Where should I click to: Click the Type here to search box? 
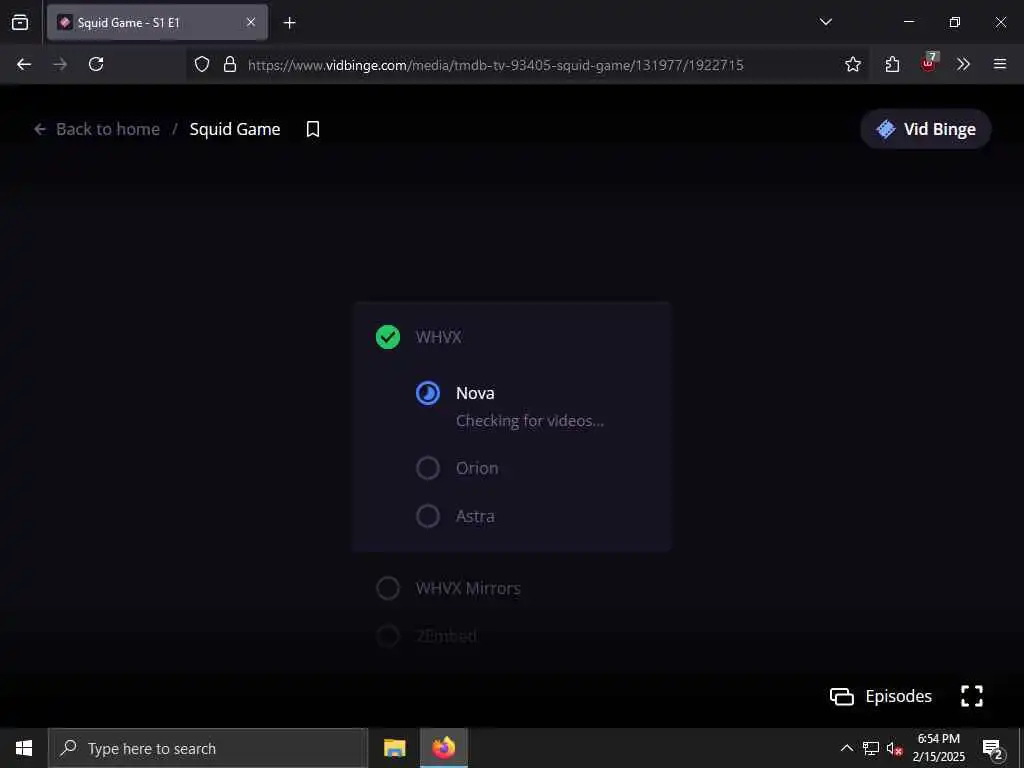pos(208,748)
